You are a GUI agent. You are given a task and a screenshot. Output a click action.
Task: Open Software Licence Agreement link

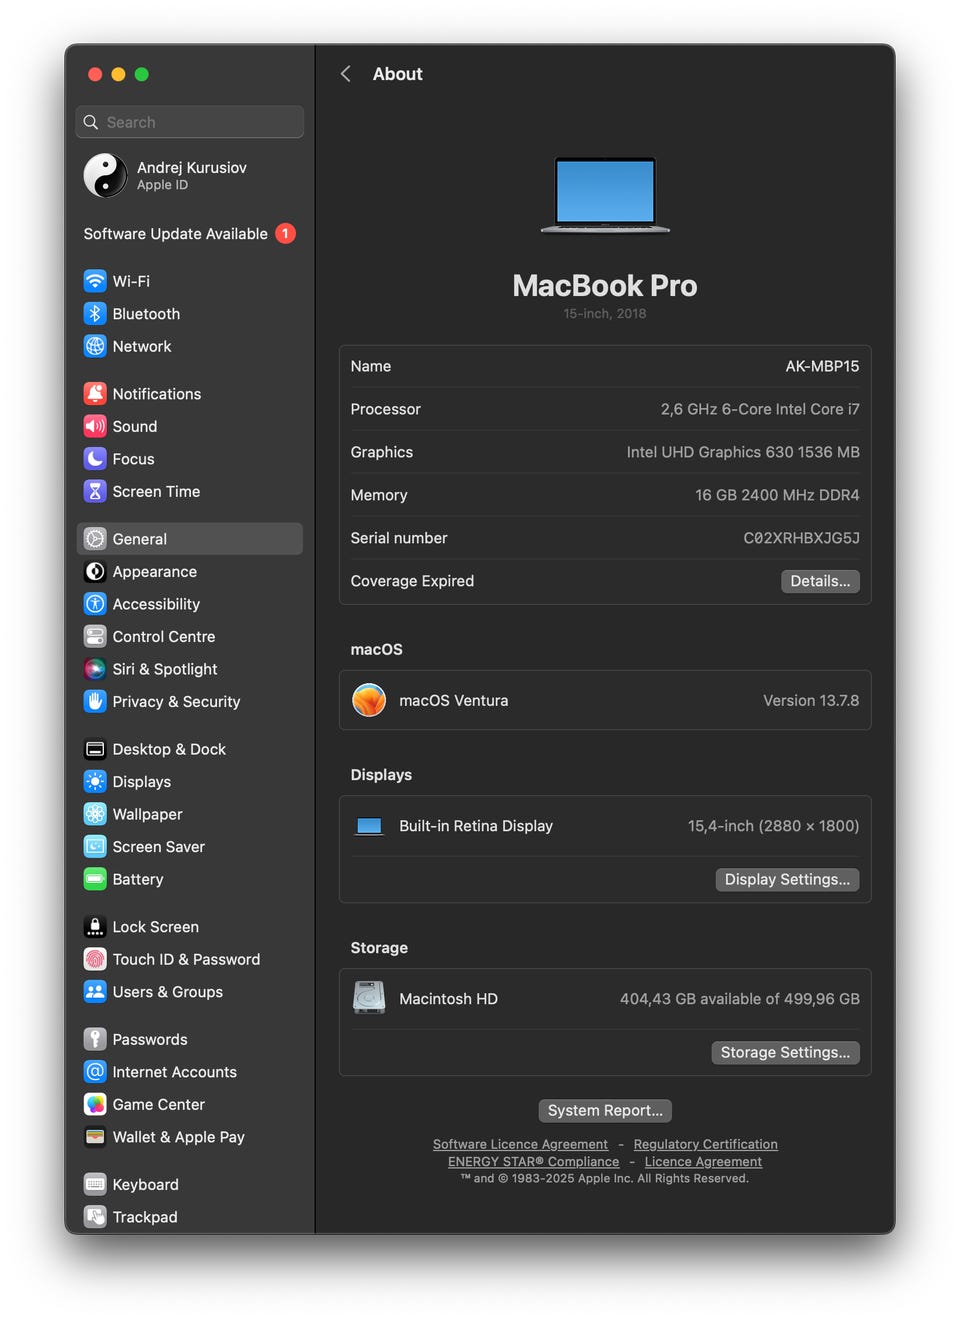tap(520, 1144)
